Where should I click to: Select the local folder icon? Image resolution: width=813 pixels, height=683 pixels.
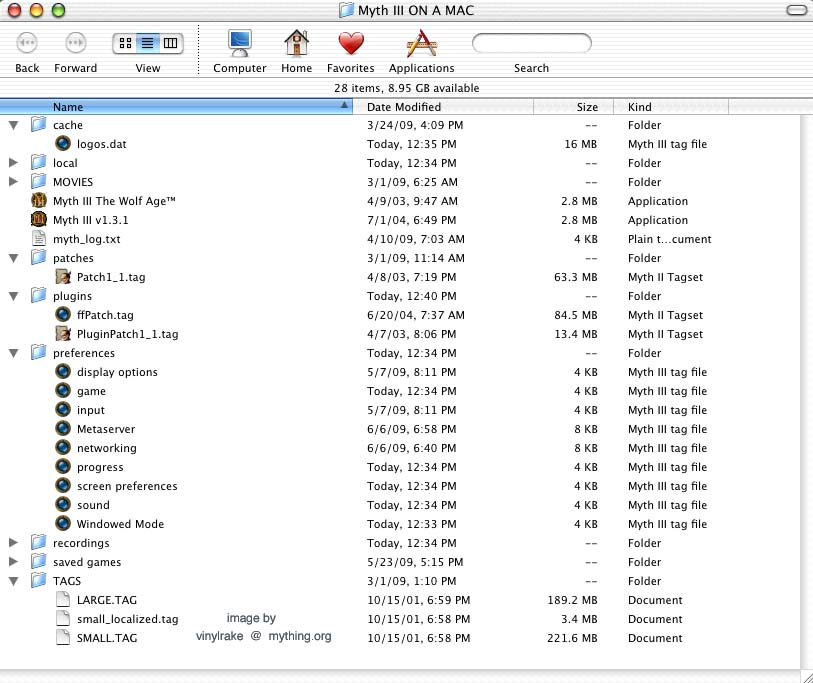38,162
